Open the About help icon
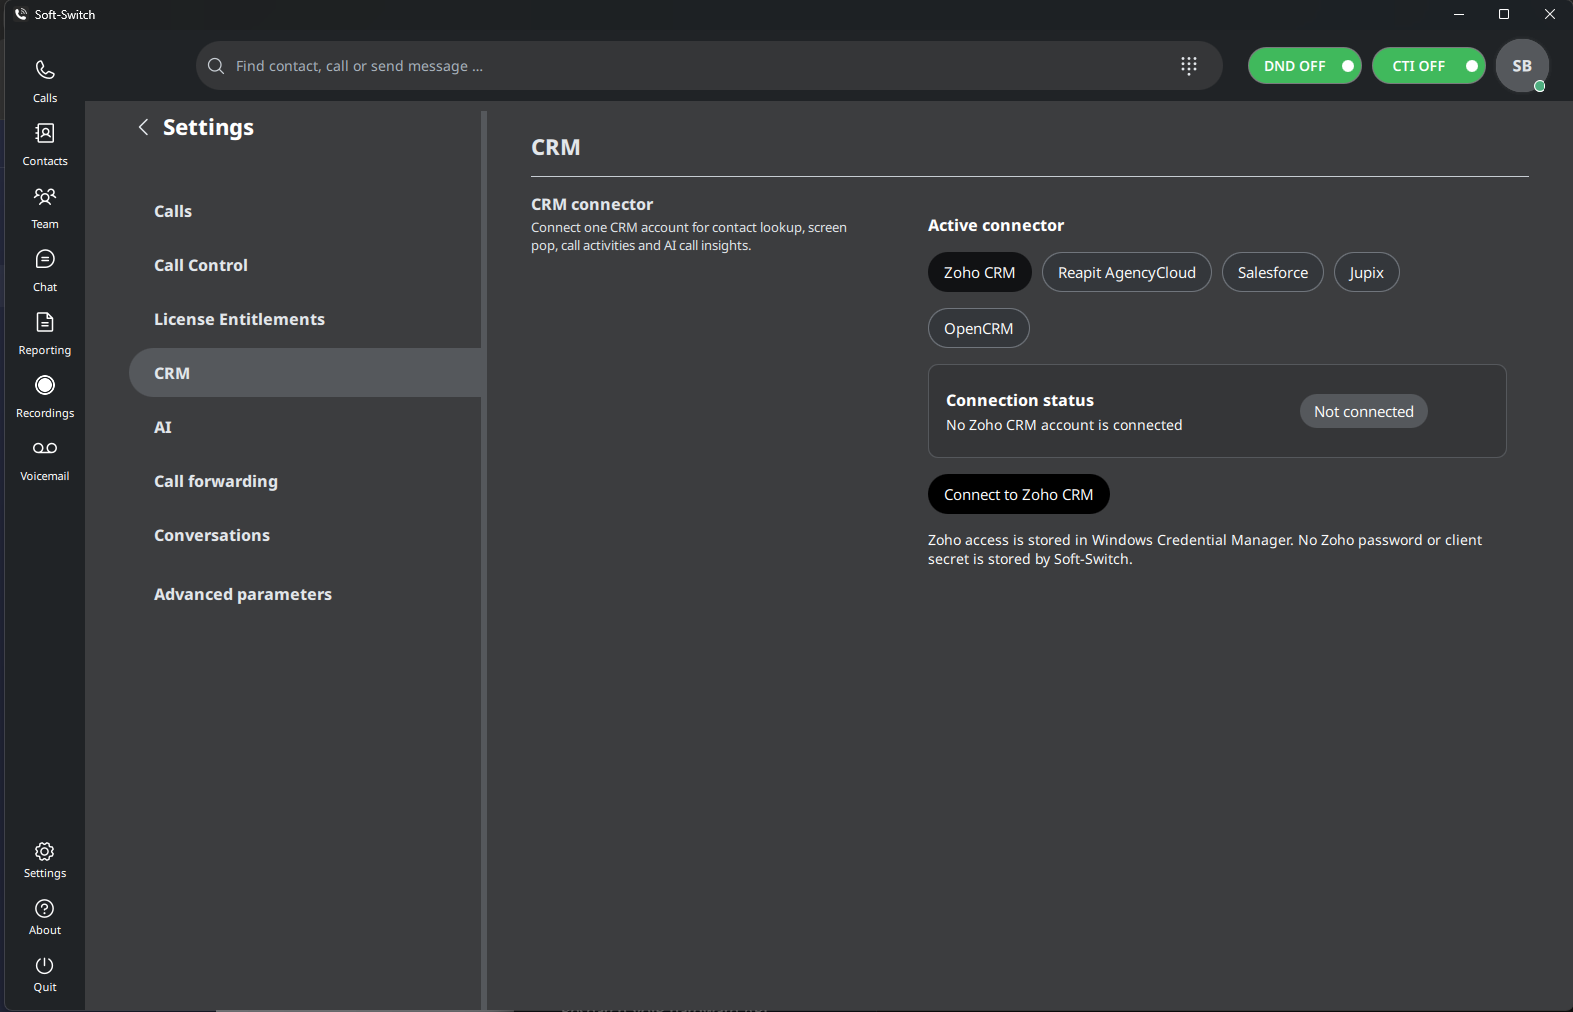This screenshot has width=1573, height=1012. [45, 916]
